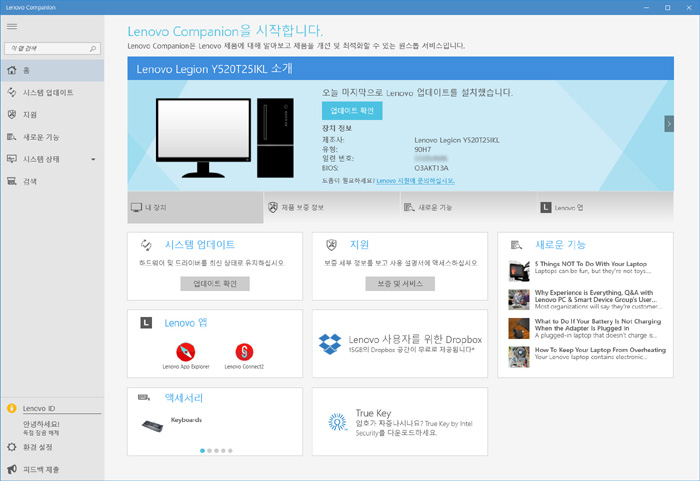The width and height of the screenshot is (700, 481).
Task: Go to next banner slide arrow
Action: click(669, 124)
